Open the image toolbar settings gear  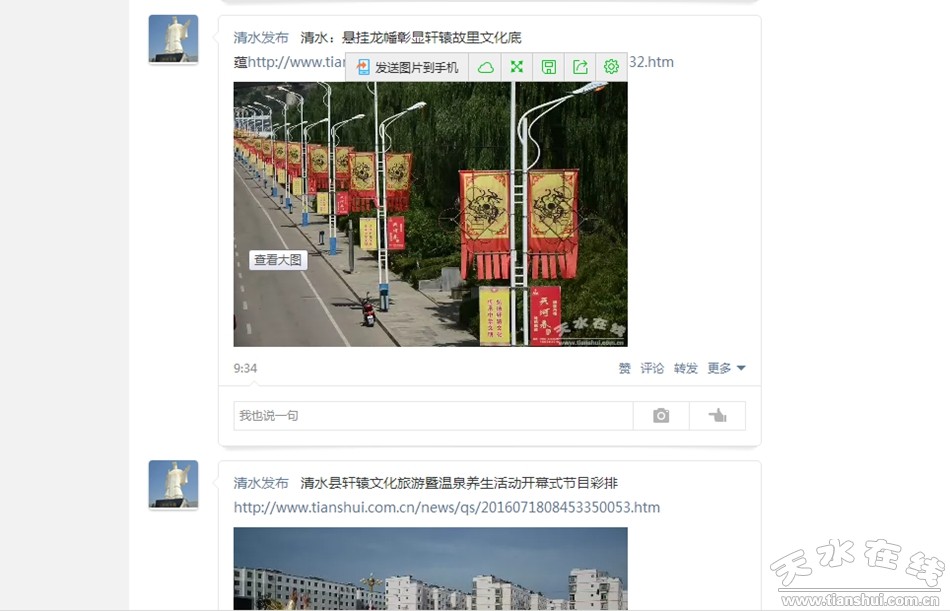pos(611,67)
